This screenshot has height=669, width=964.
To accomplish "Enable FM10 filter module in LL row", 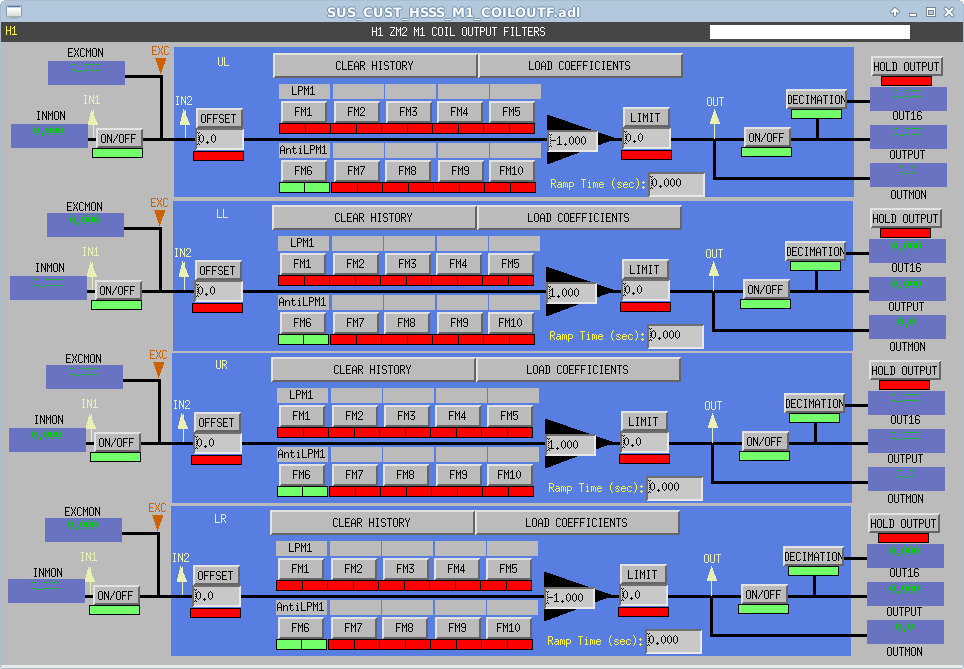I will point(510,323).
